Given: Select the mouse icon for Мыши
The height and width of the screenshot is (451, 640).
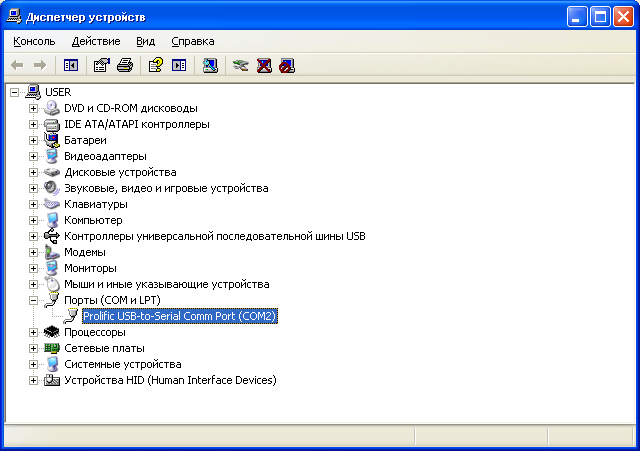Looking at the screenshot, I should pos(52,284).
